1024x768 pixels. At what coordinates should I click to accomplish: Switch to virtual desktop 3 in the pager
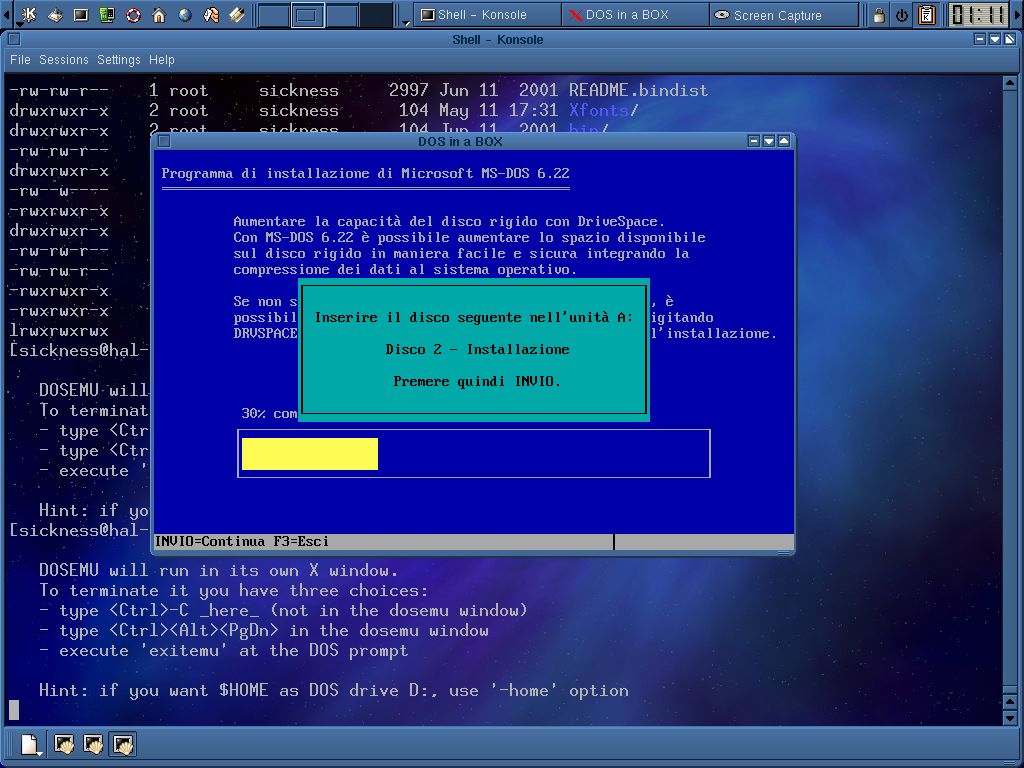342,15
